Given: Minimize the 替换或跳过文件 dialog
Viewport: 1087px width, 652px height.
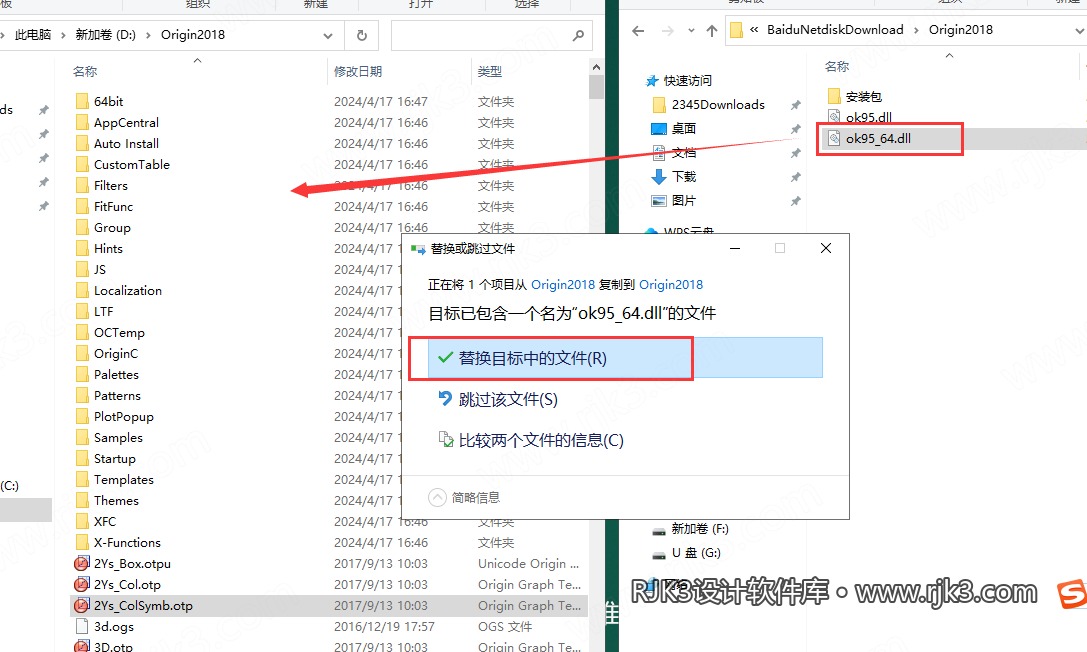Looking at the screenshot, I should click(735, 248).
